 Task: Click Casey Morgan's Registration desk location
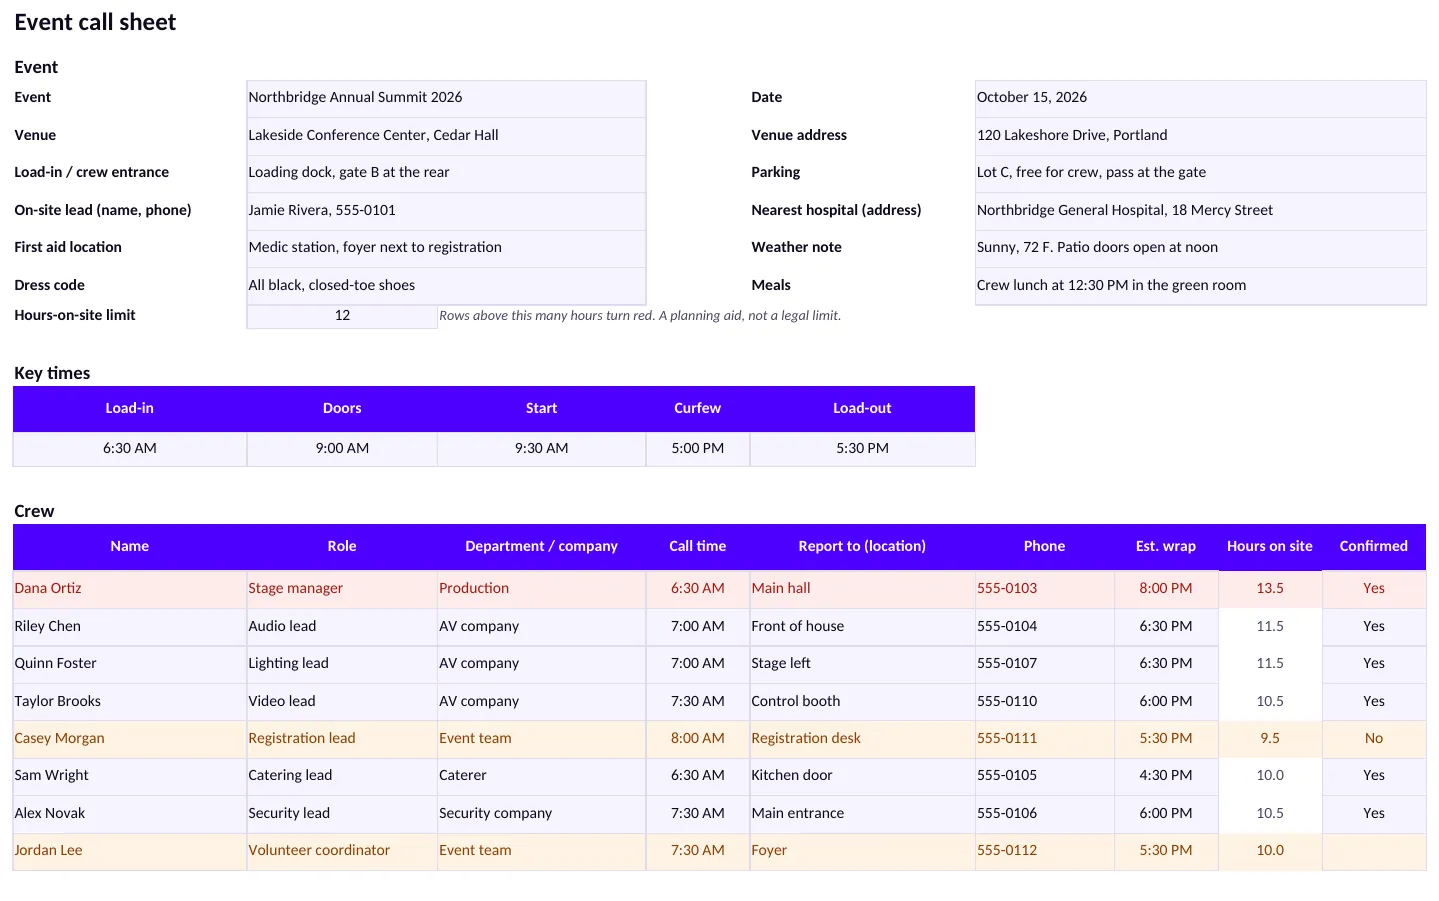[862, 739]
